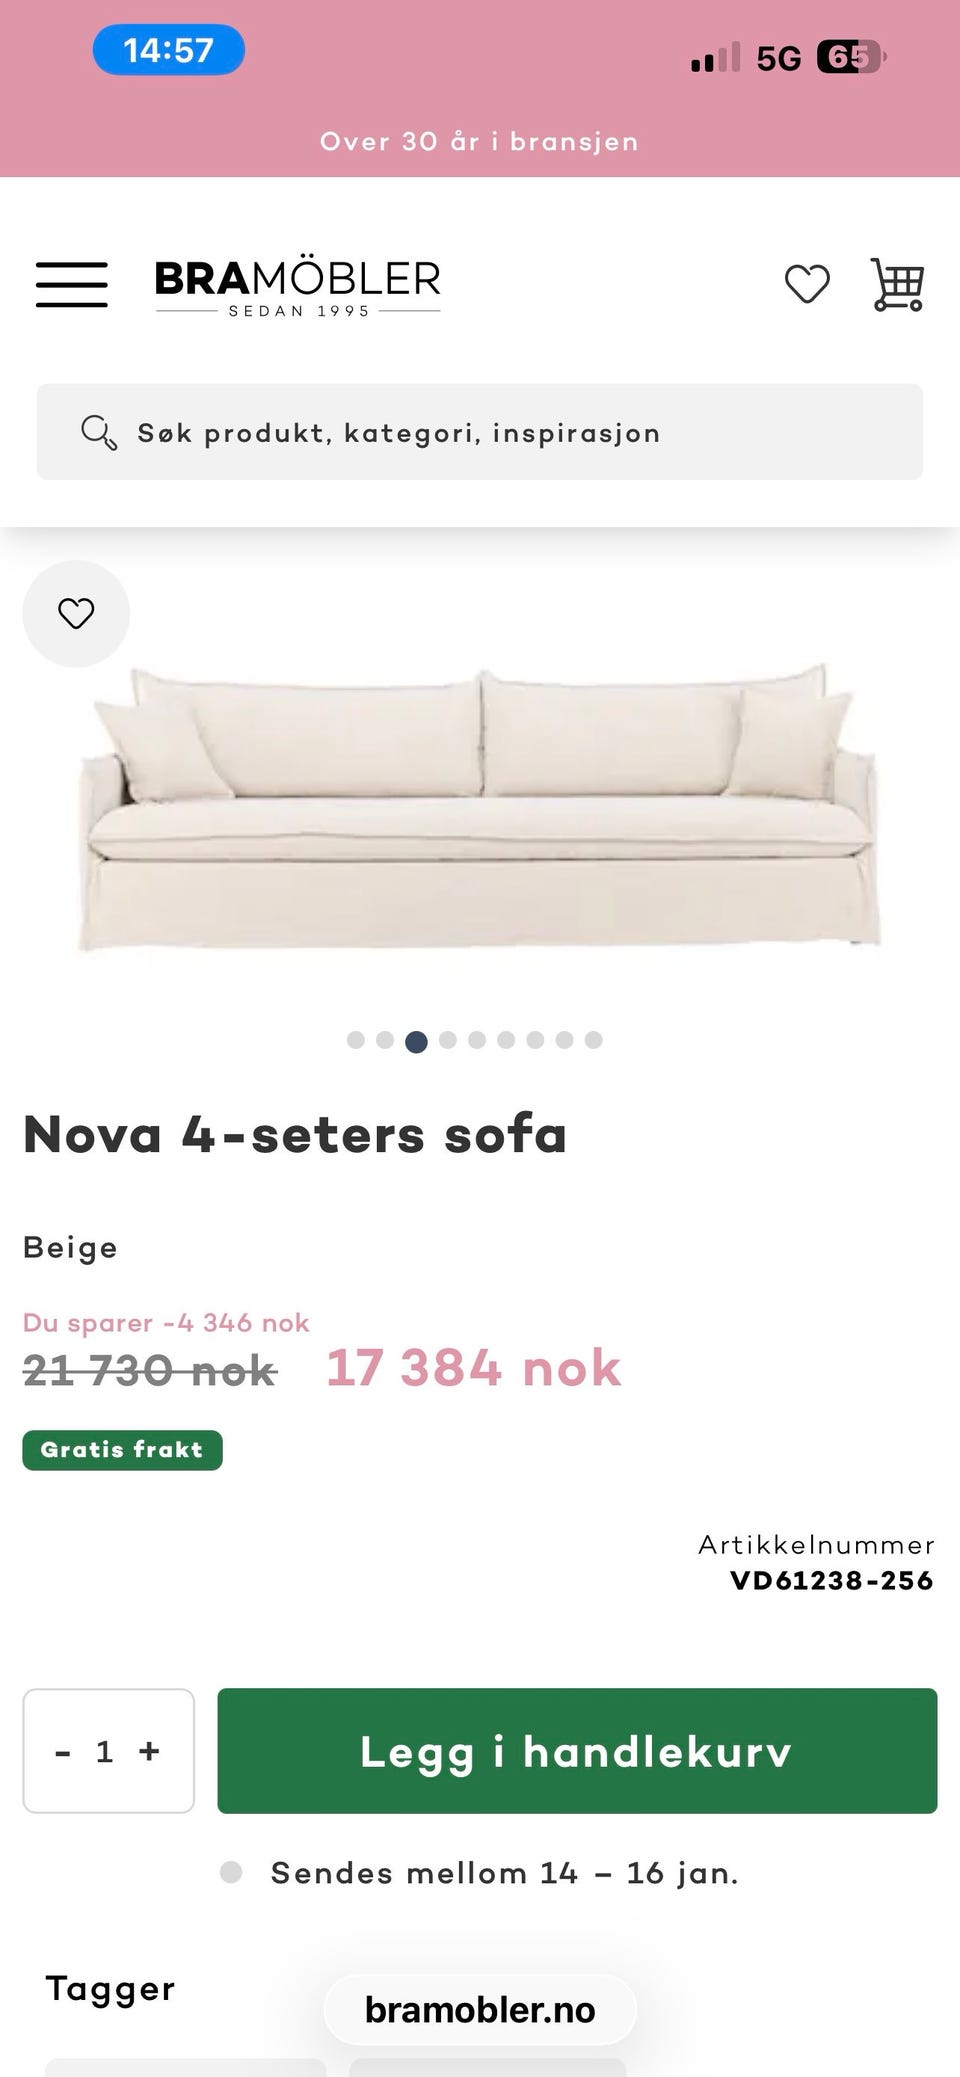The width and height of the screenshot is (960, 2077).
Task: Tap the bramobler.no address pill
Action: pos(480,2010)
